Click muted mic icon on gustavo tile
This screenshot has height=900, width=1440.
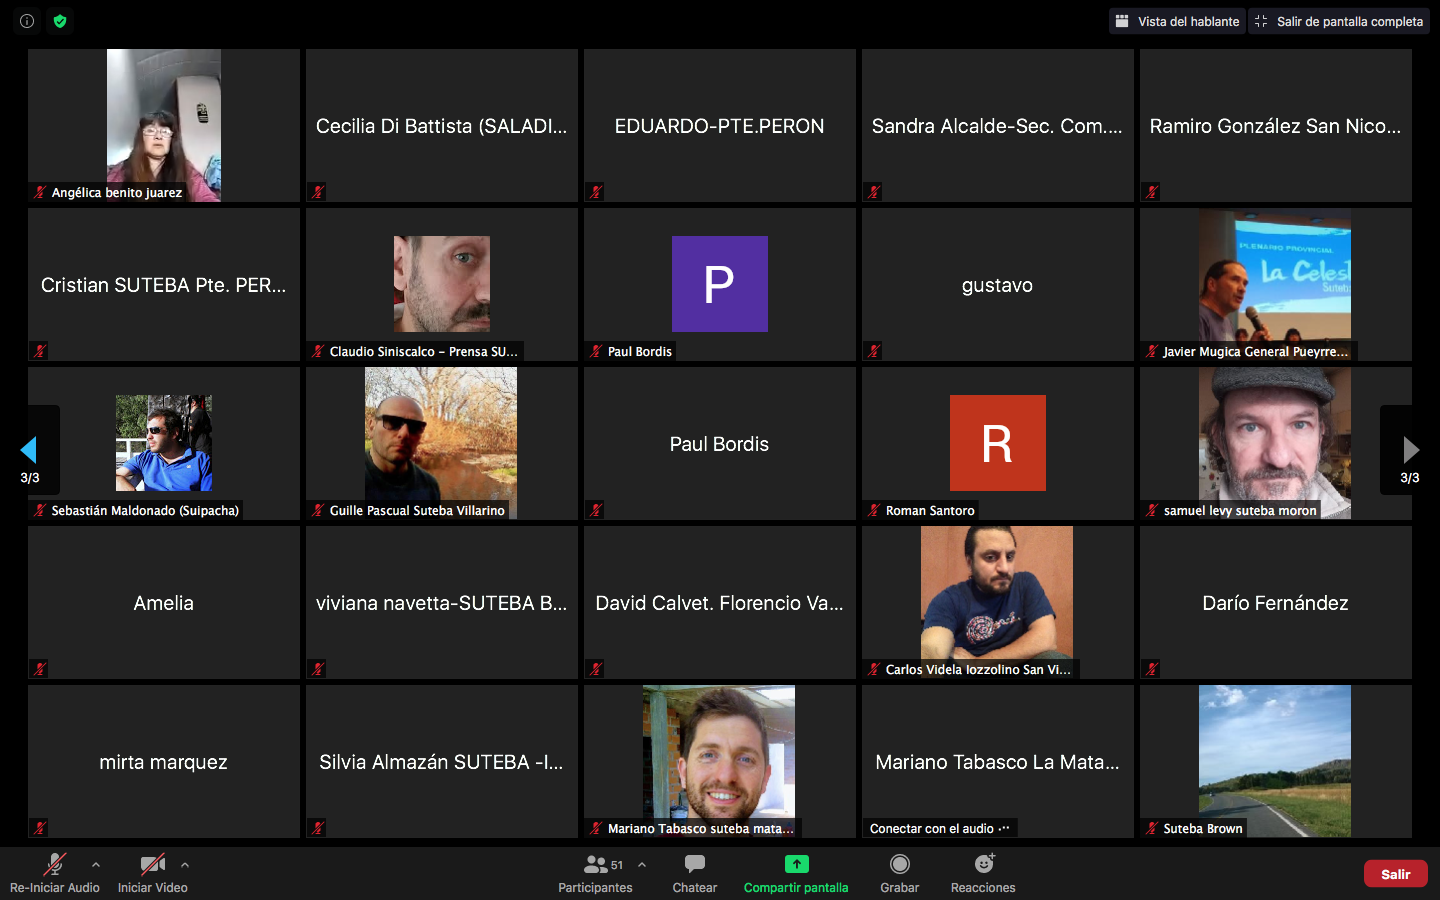tap(874, 351)
